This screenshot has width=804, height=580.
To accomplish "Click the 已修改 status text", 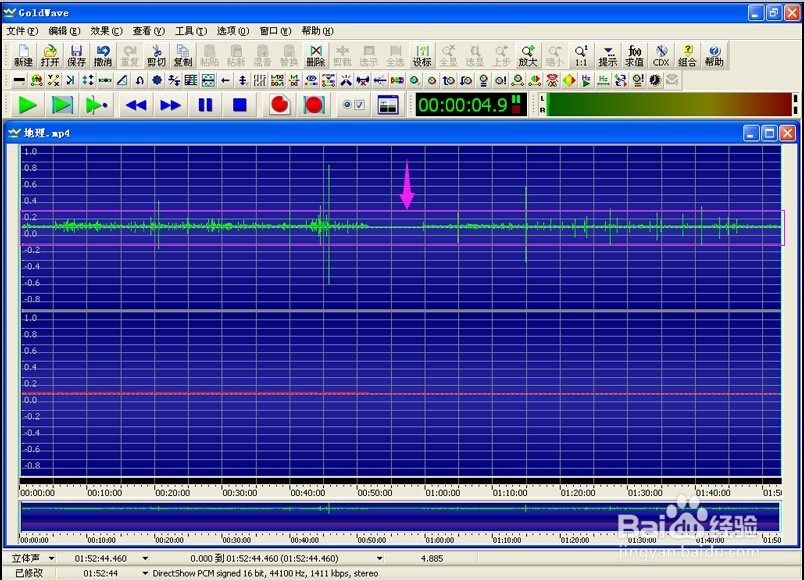I will 29,573.
